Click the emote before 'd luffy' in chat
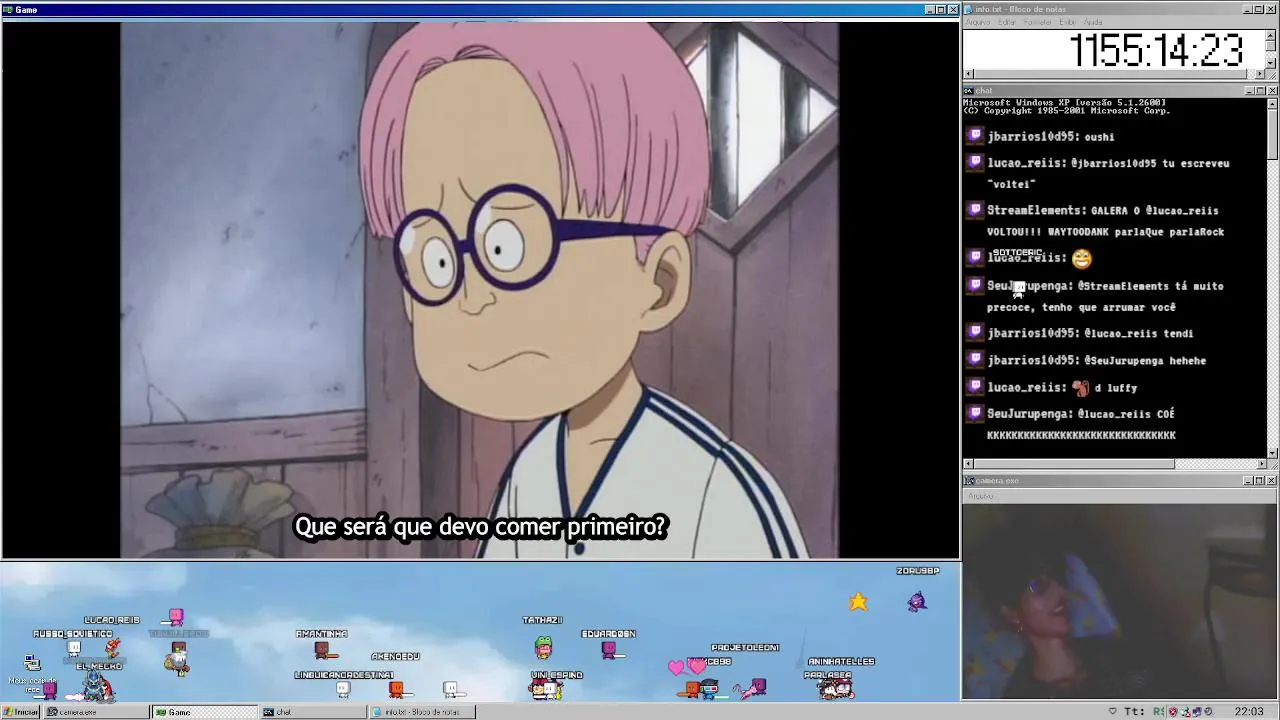This screenshot has height=720, width=1280. 1081,387
